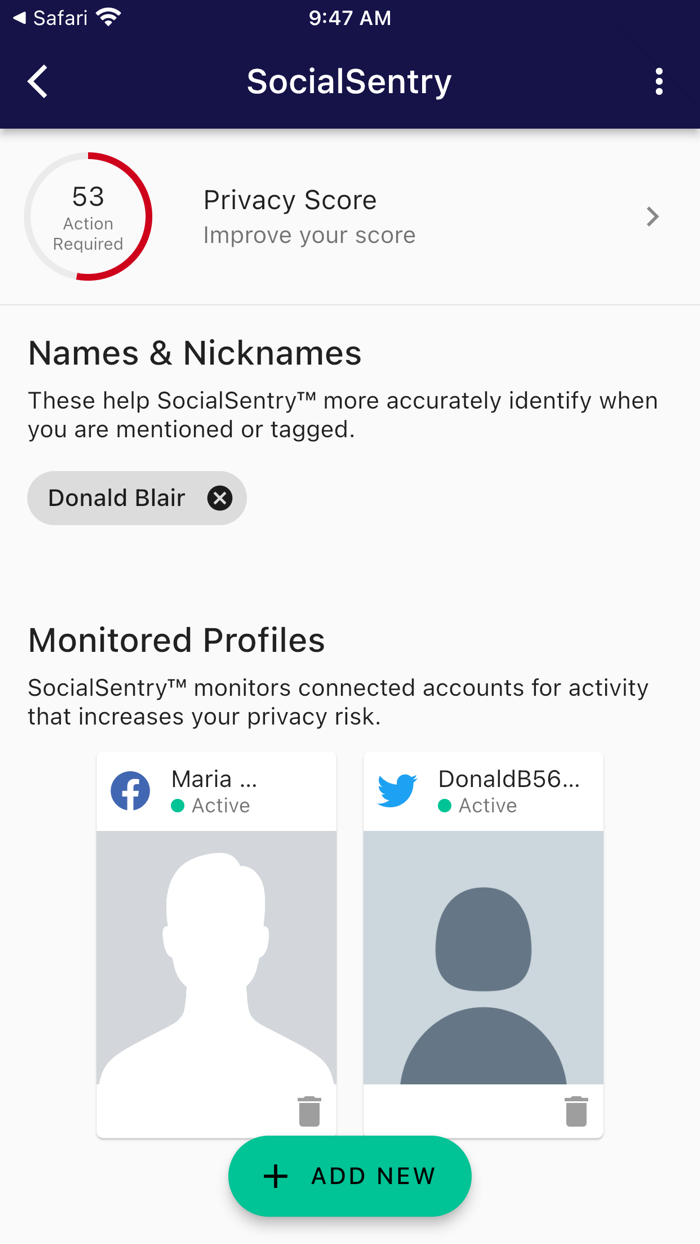Click the plus icon inside ADD NEW
The image size is (700, 1244).
(x=274, y=1176)
